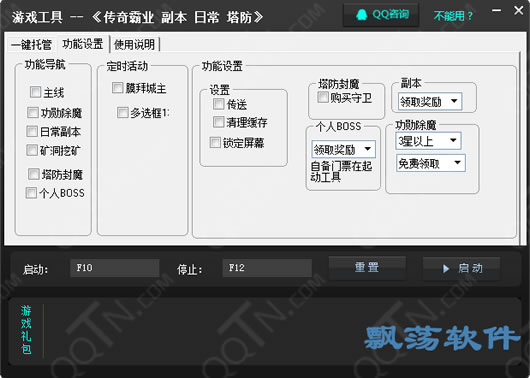Switch to the 一键托管 tab
This screenshot has width=530, height=378.
pos(31,44)
